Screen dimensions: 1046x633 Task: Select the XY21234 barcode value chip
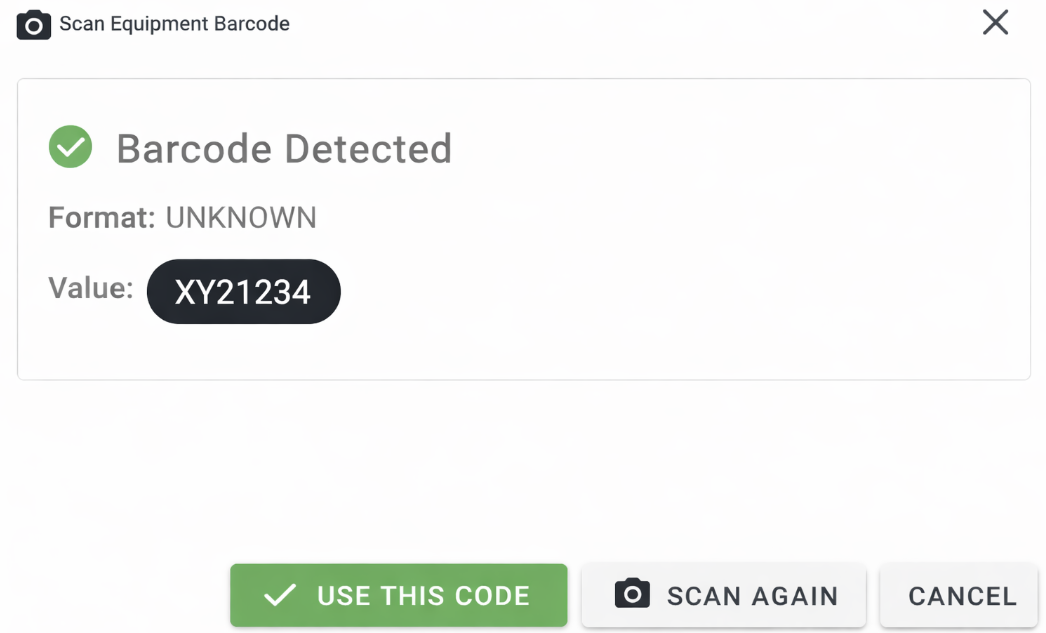click(243, 292)
